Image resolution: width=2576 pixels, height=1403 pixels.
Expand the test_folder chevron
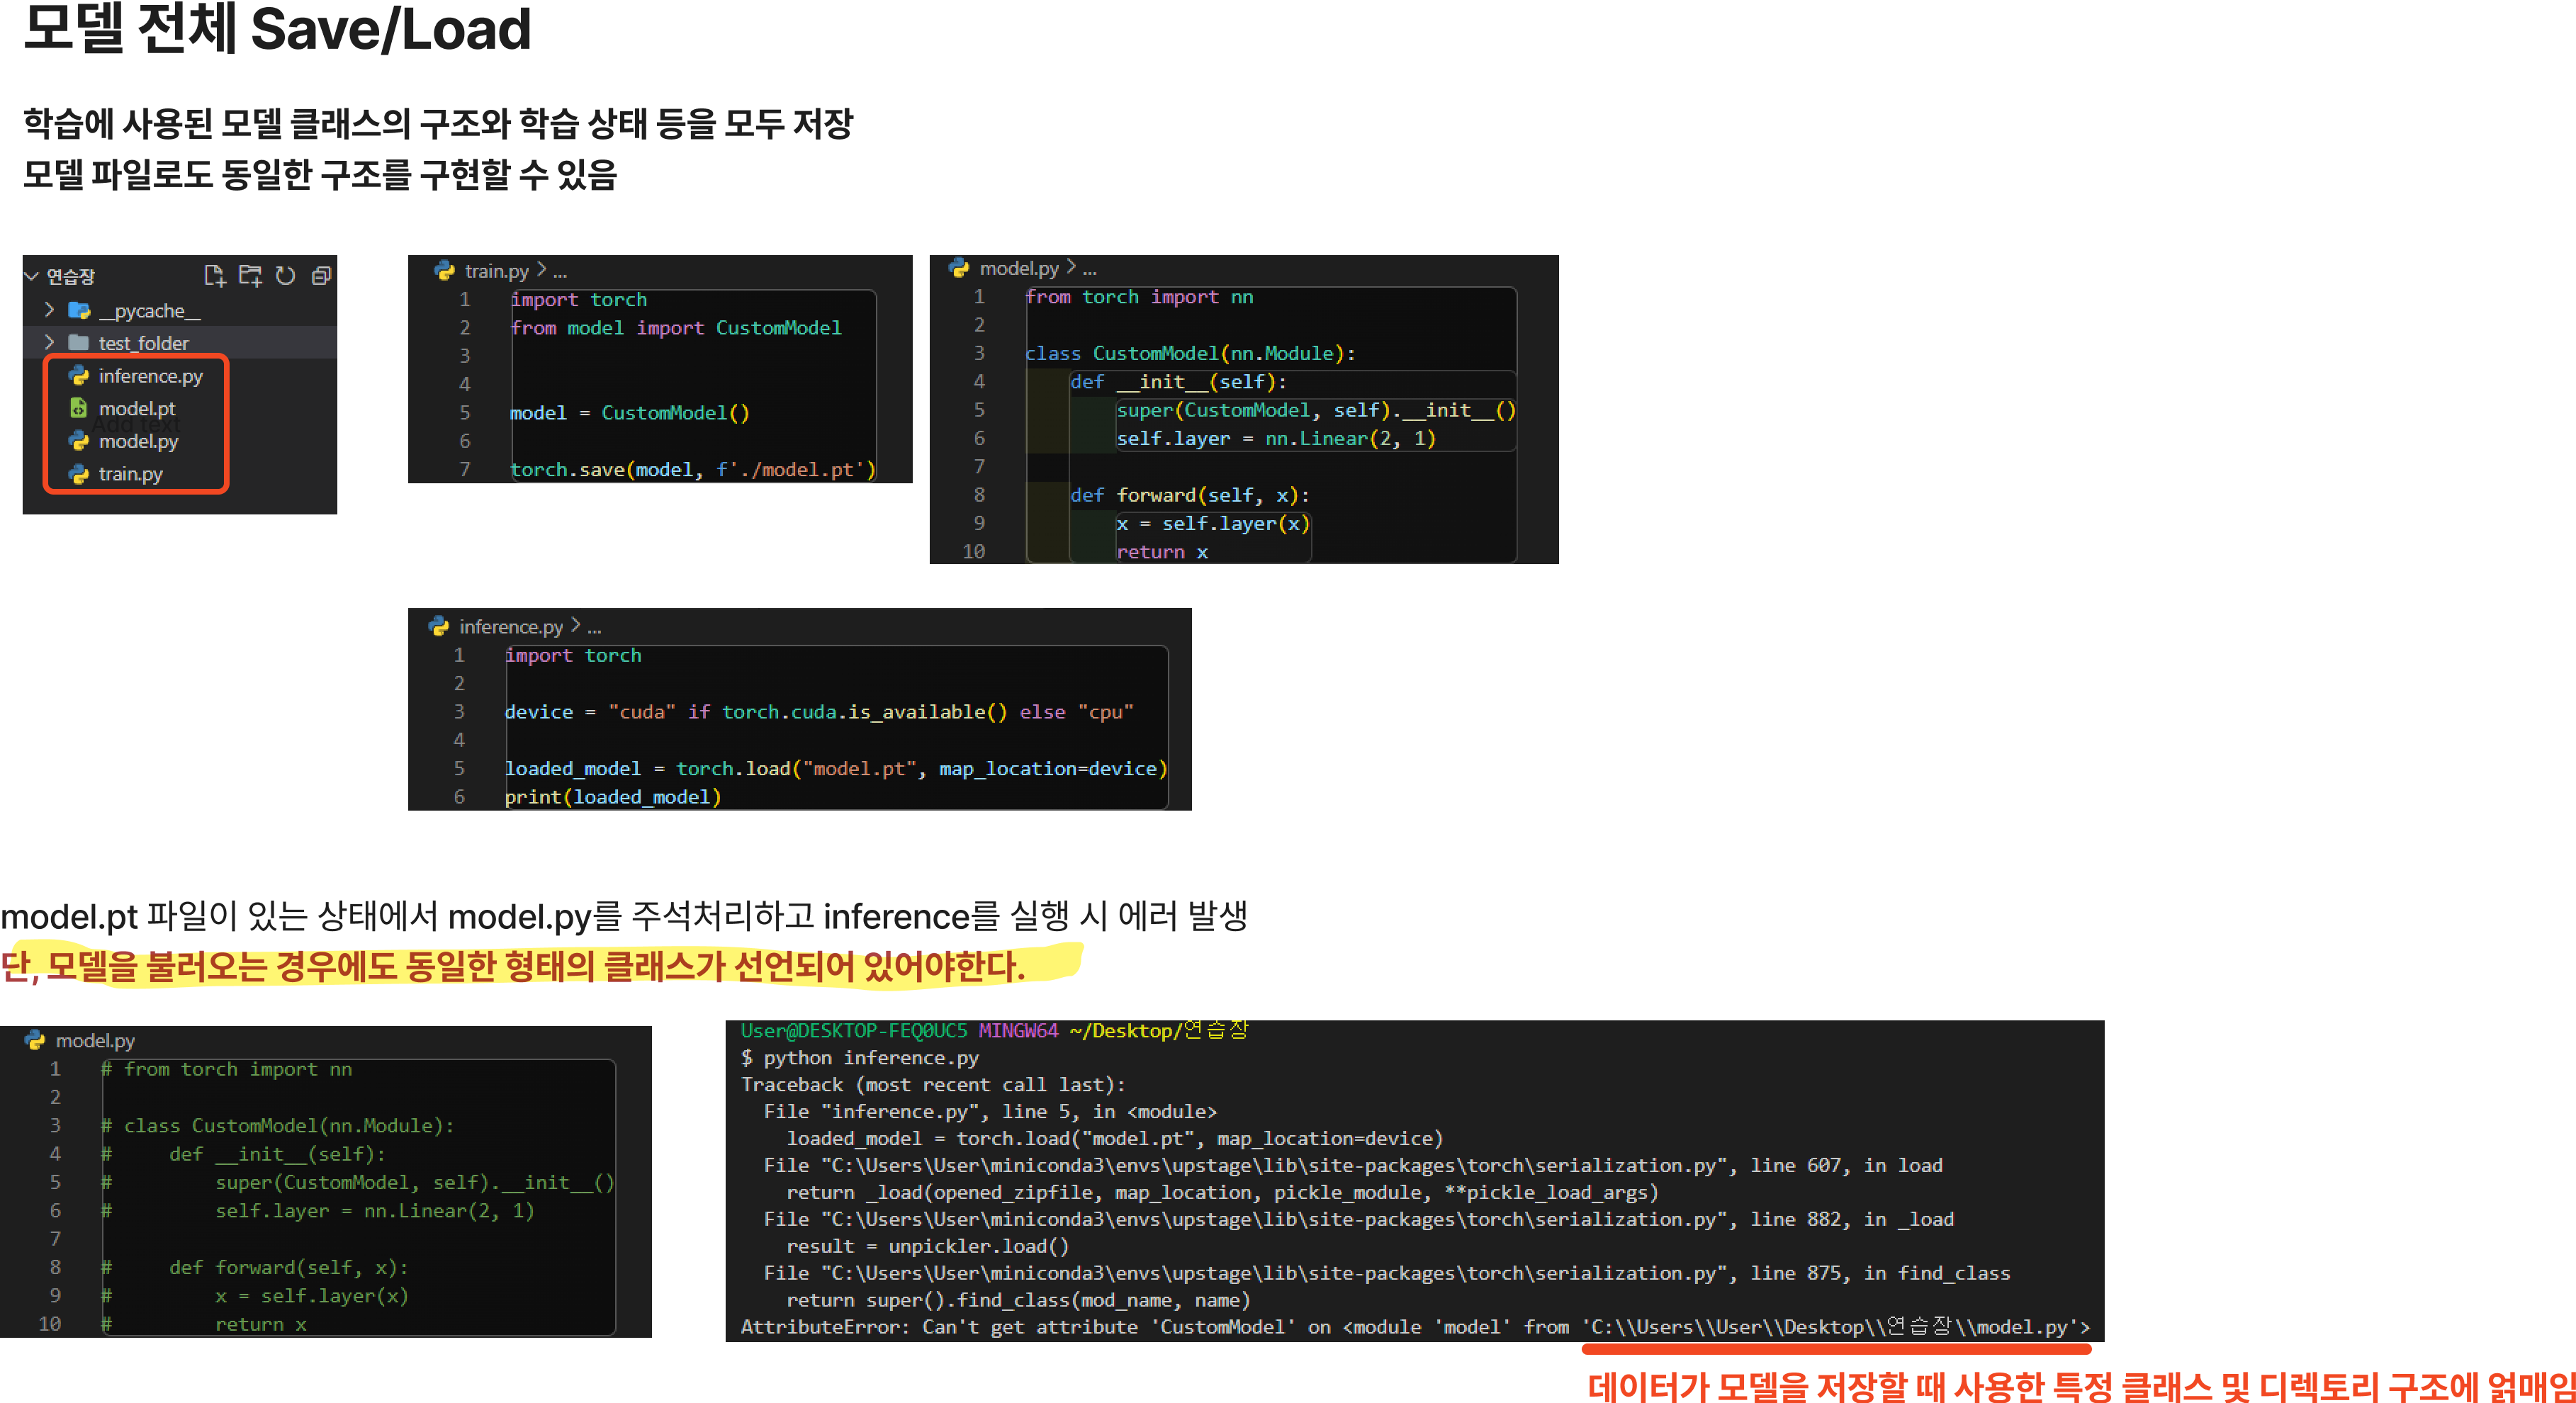click(49, 342)
